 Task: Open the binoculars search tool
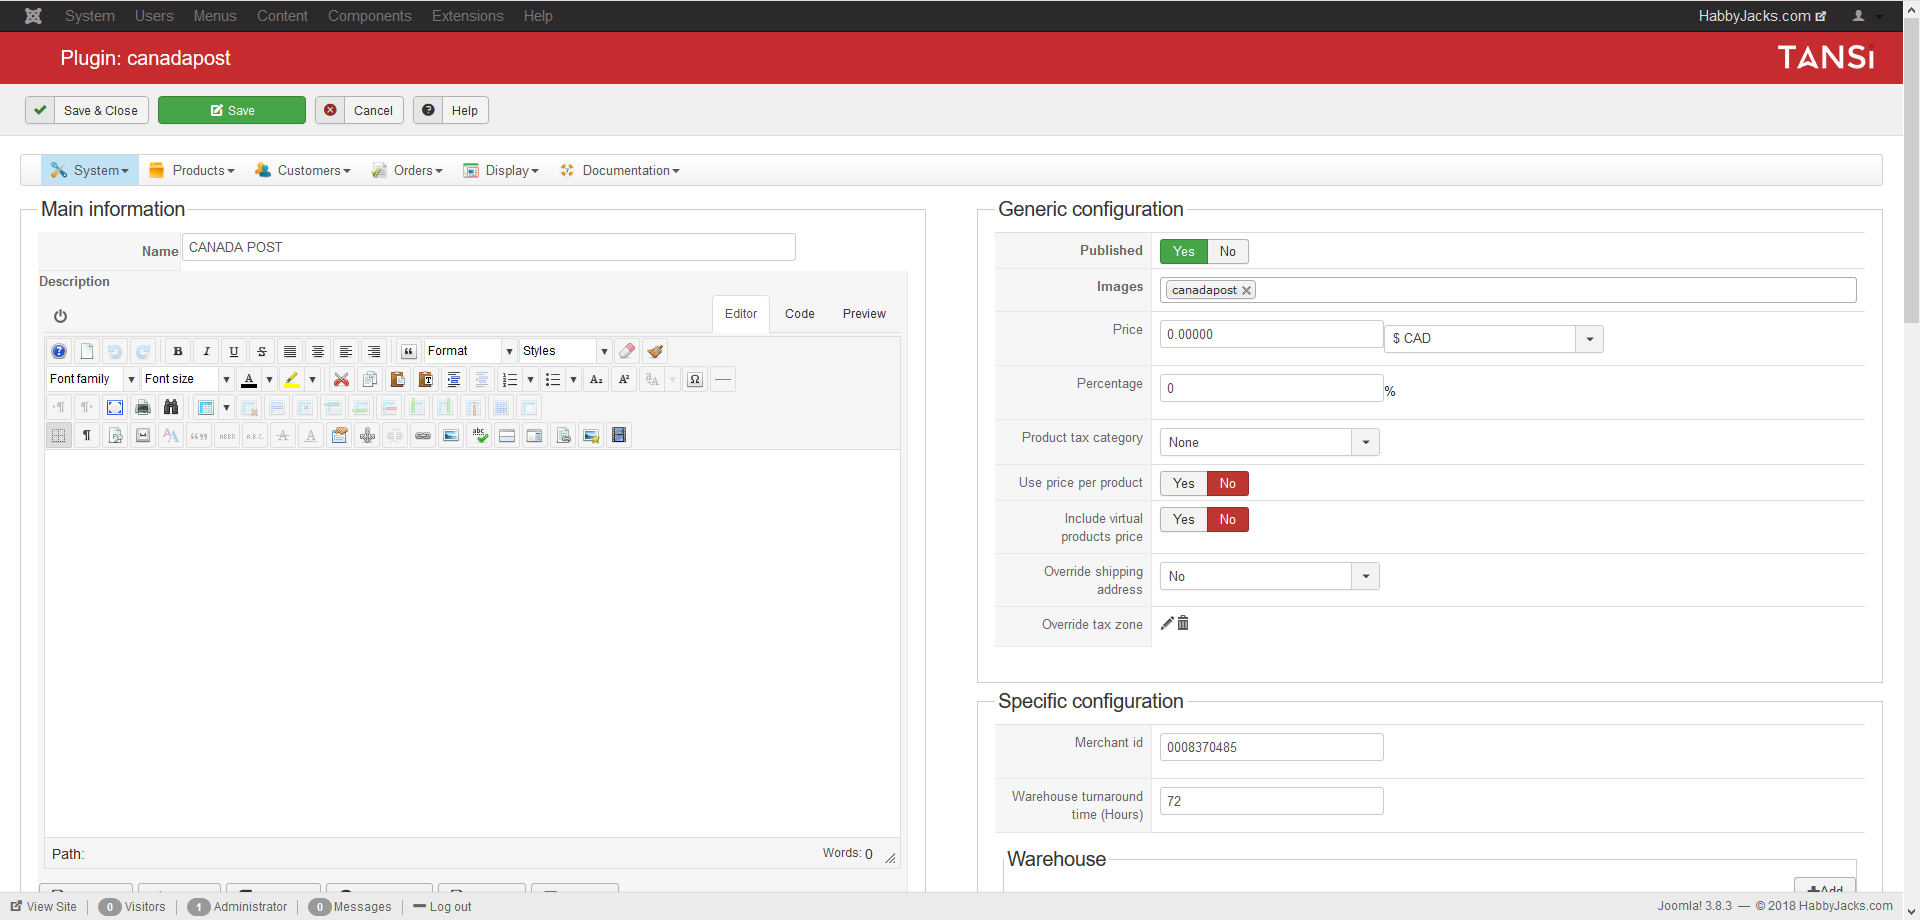pos(171,407)
